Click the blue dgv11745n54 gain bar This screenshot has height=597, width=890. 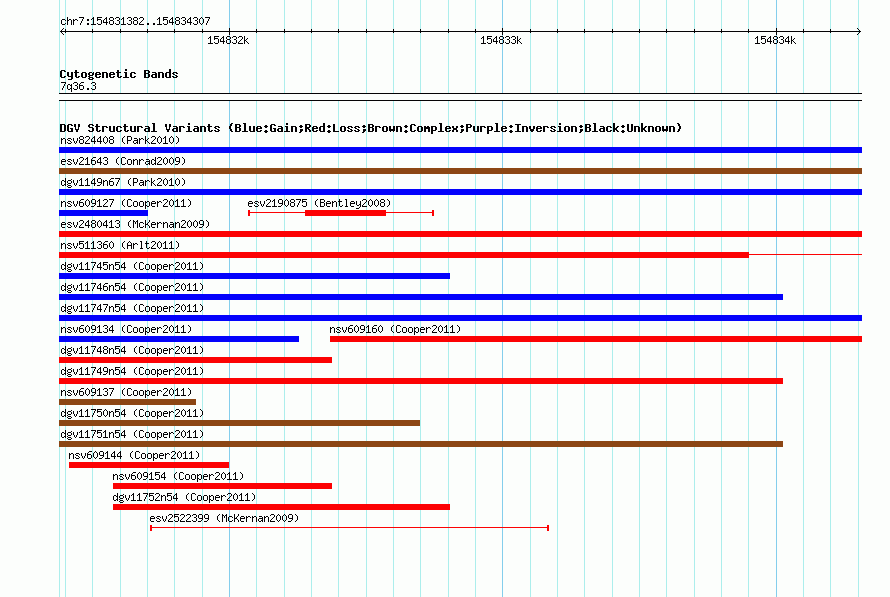pos(254,276)
